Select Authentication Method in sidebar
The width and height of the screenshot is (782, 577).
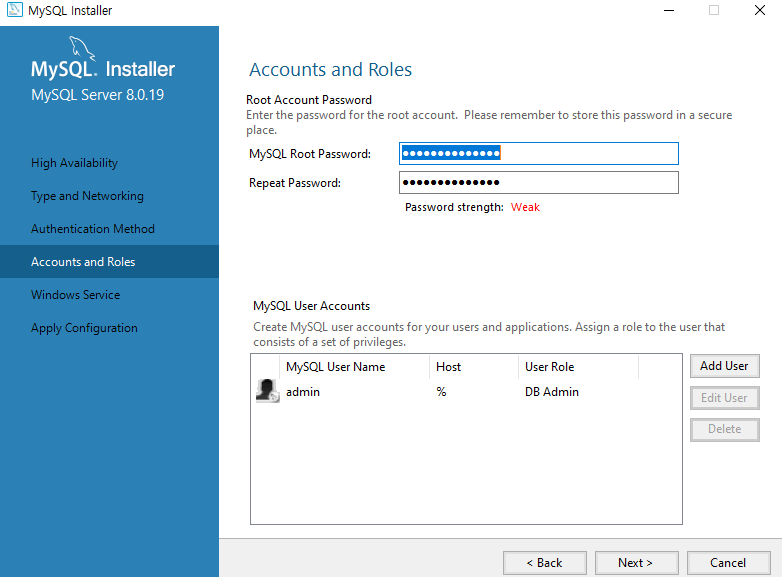tap(93, 229)
